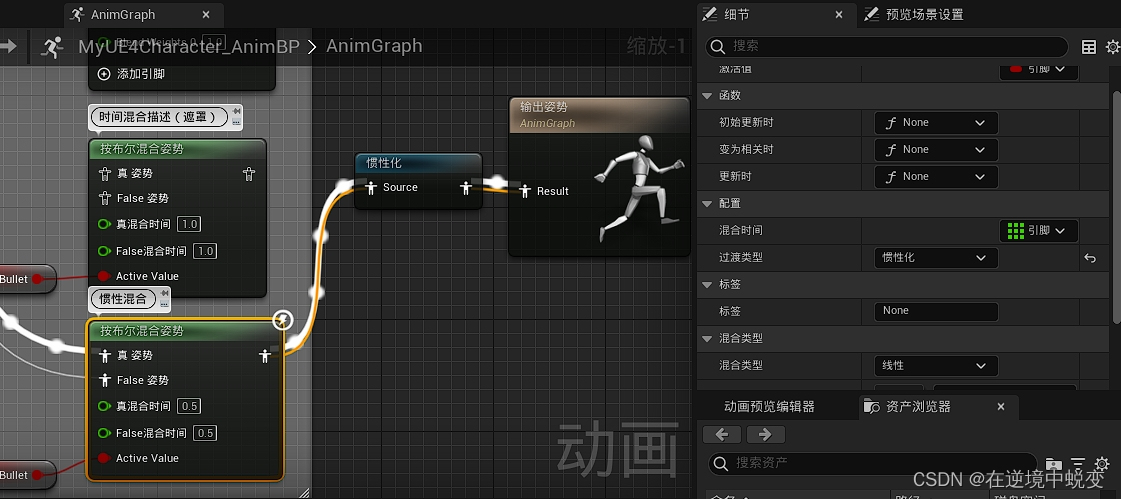Open the ellipsis button on 惯性混合 bubble
Screen dimensions: 1121x499
tap(164, 304)
